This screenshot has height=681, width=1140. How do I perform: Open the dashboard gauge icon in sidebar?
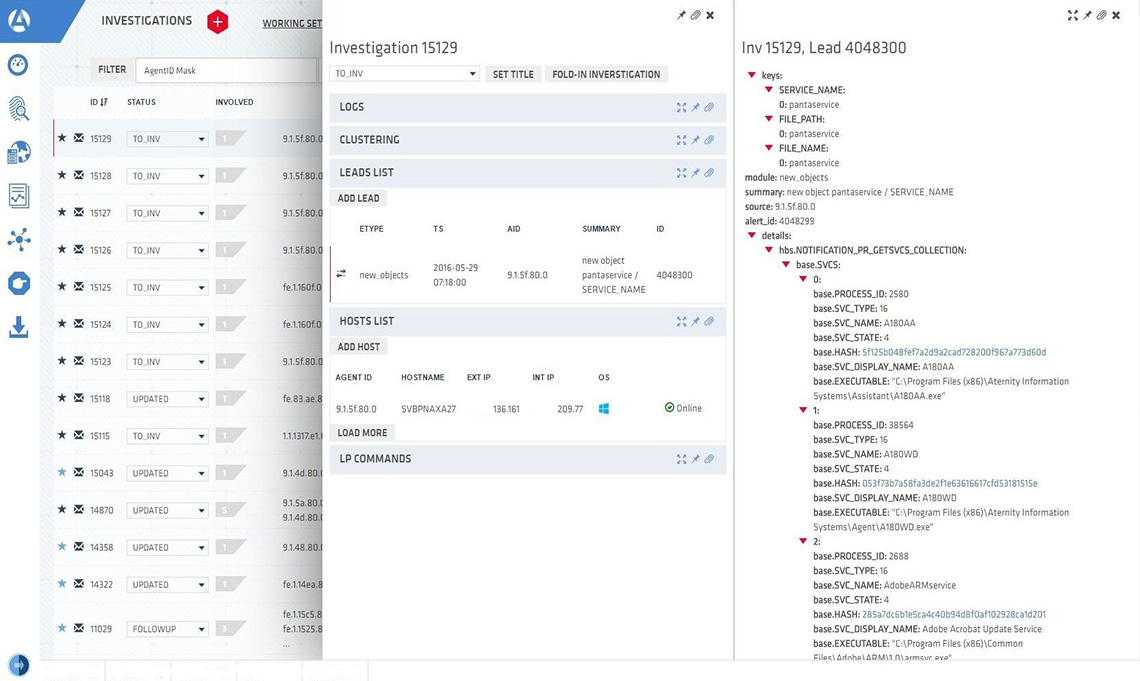click(18, 65)
